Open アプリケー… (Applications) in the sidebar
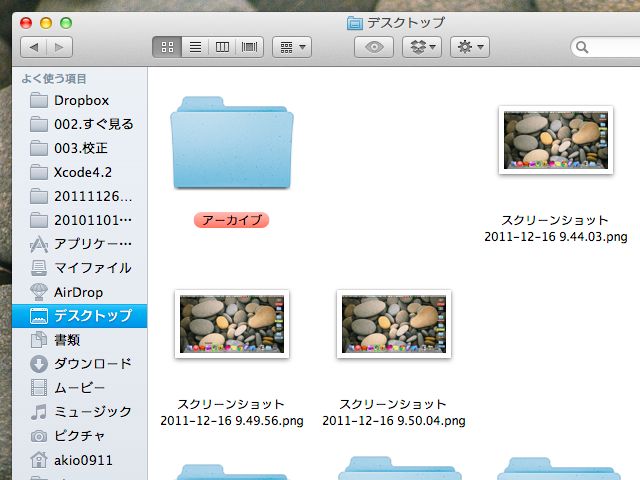This screenshot has height=480, width=640. click(80, 244)
